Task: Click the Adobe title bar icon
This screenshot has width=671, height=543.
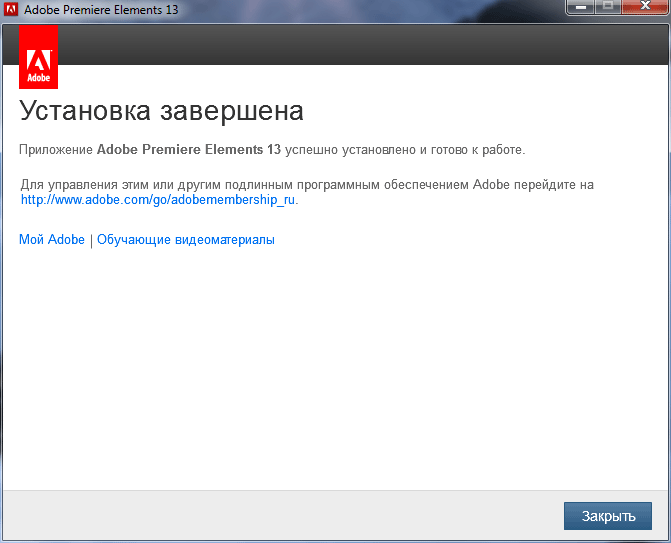Action: click(11, 9)
